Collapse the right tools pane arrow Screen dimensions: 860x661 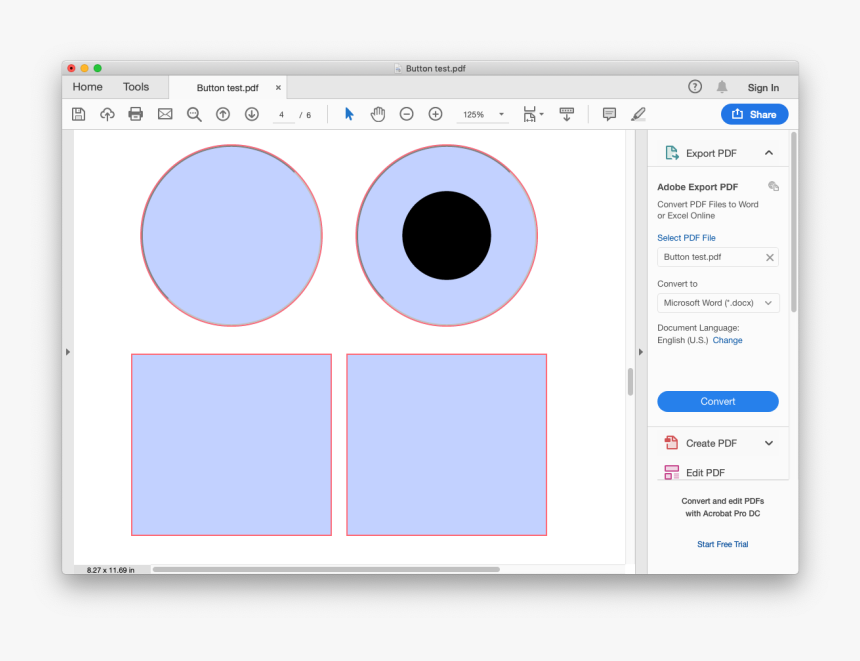click(x=641, y=352)
